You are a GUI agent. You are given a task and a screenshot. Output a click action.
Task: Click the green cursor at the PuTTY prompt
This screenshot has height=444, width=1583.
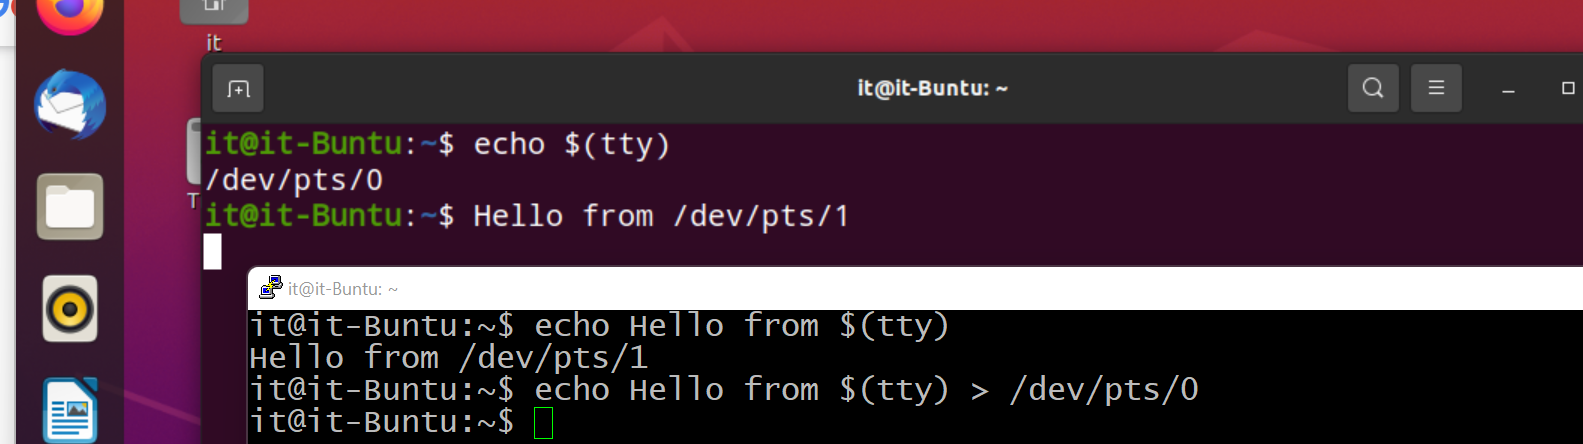[543, 423]
